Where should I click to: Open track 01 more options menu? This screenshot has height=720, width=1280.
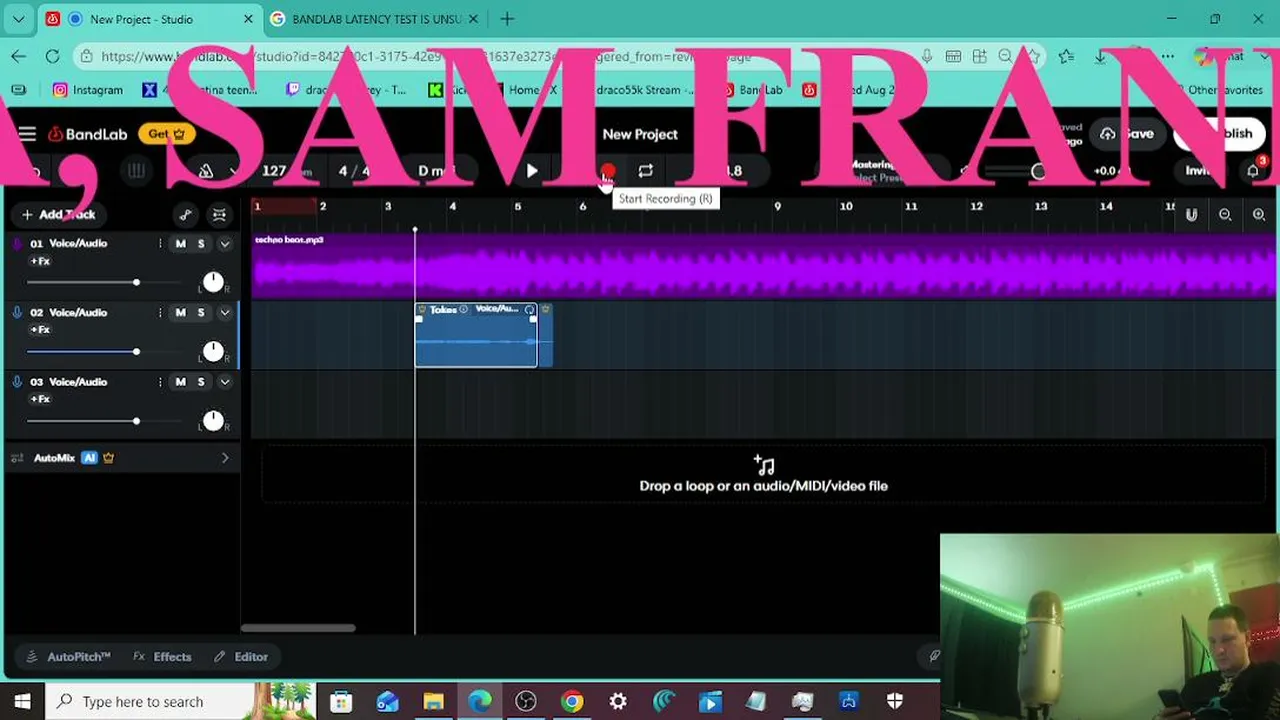point(160,243)
